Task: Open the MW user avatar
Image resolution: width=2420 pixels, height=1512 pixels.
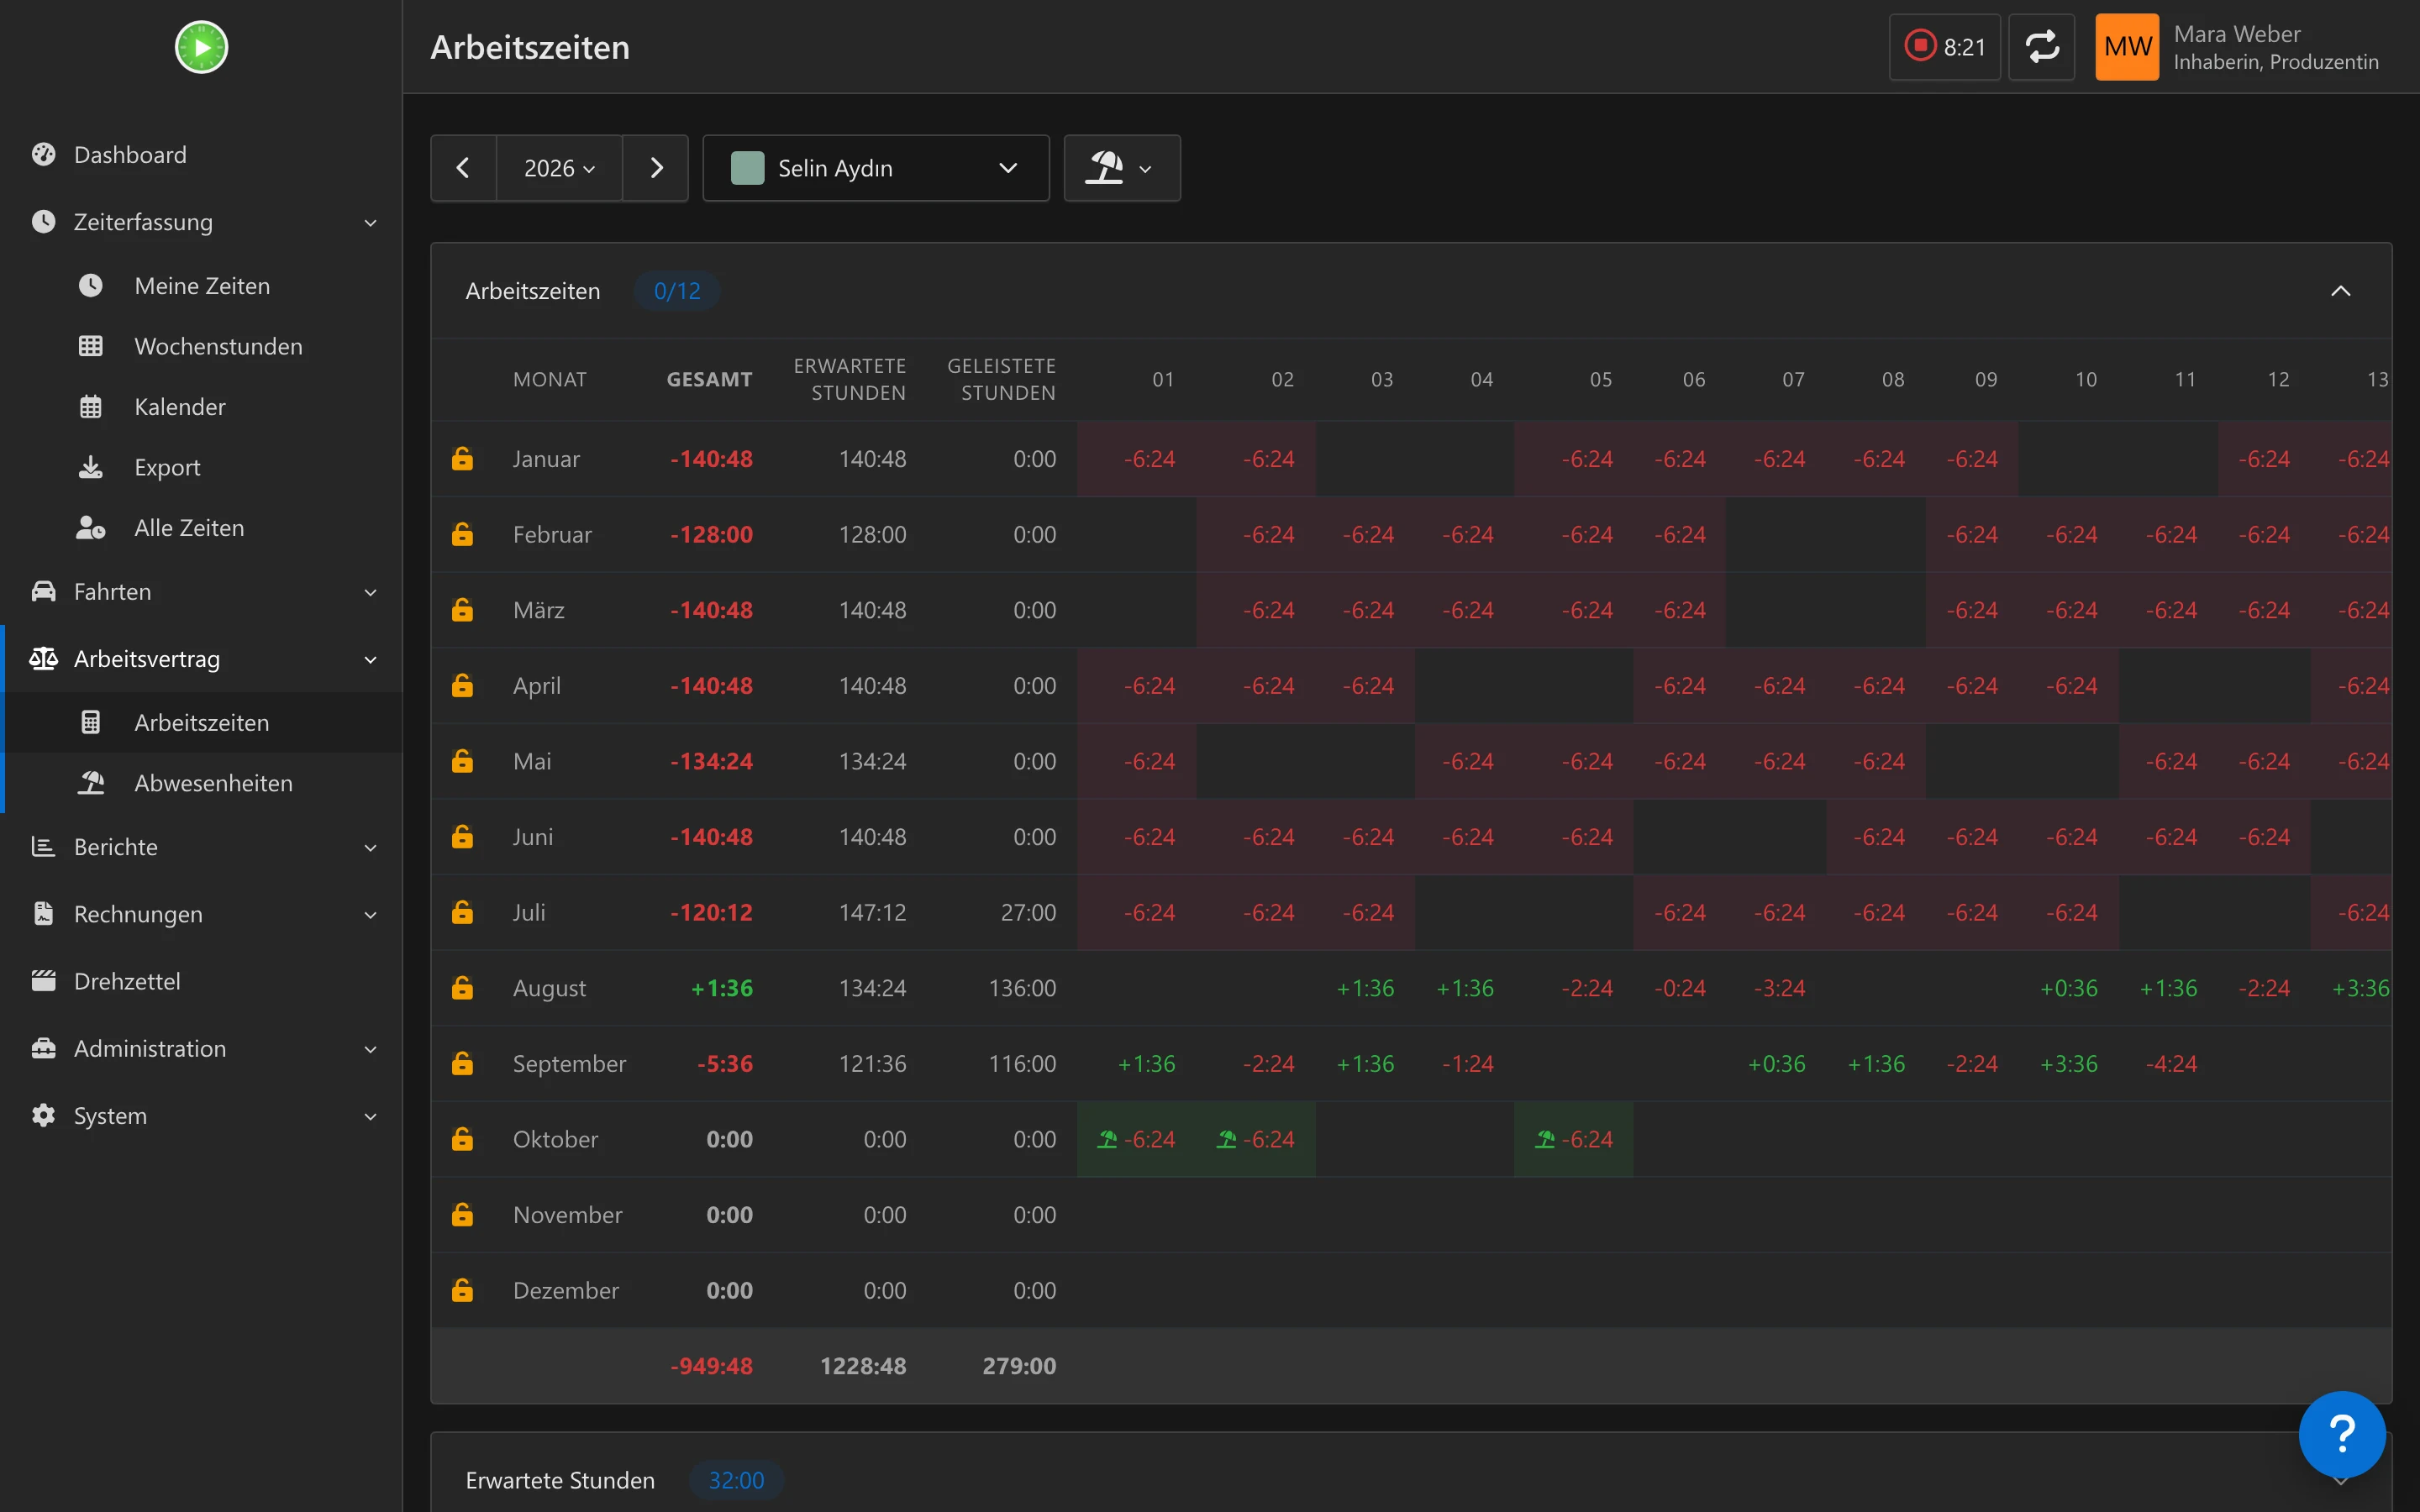Action: (x=2127, y=47)
